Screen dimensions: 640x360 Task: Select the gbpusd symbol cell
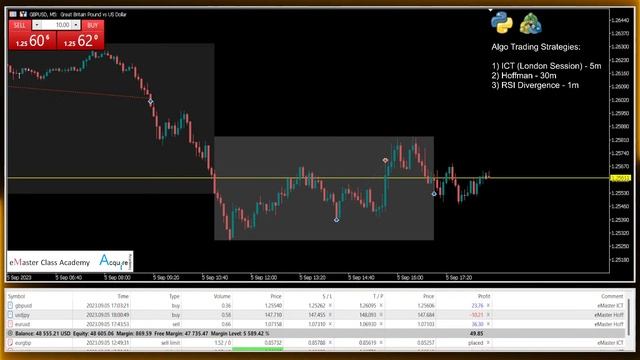(x=23, y=305)
